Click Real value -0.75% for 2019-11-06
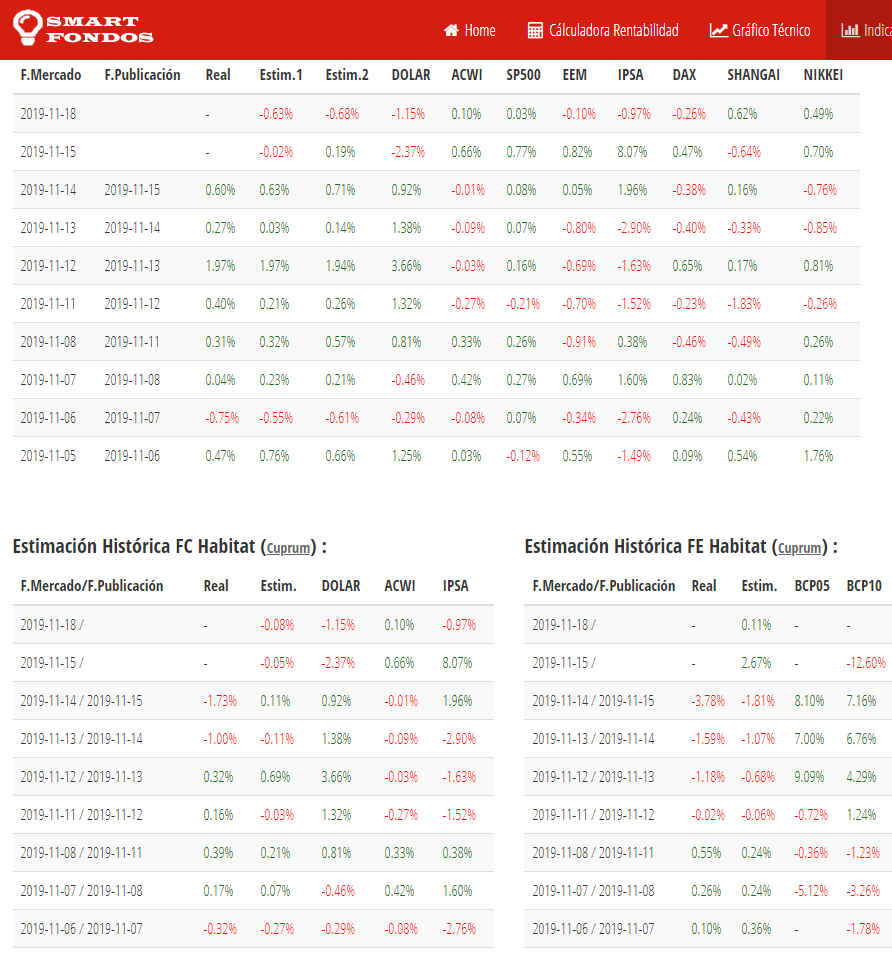The height and width of the screenshot is (955, 892). tap(222, 418)
